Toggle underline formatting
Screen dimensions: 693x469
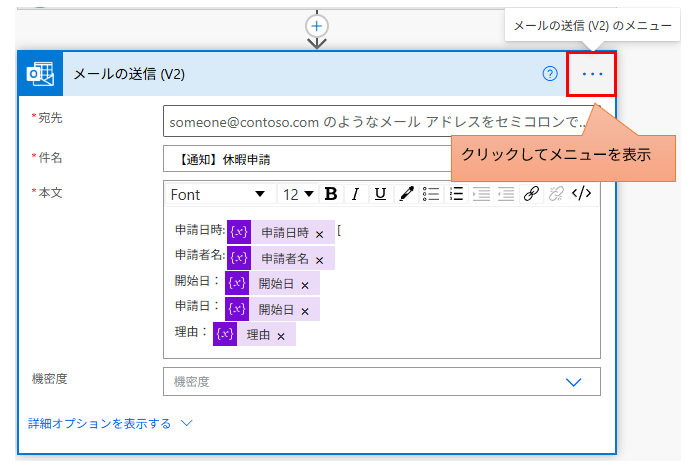380,194
